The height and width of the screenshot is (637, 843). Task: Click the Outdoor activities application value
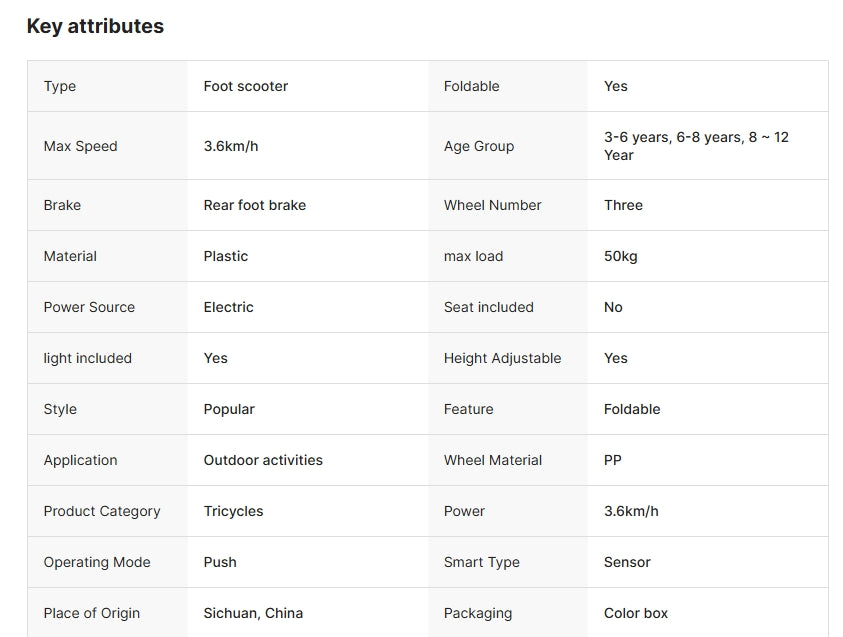pos(263,460)
